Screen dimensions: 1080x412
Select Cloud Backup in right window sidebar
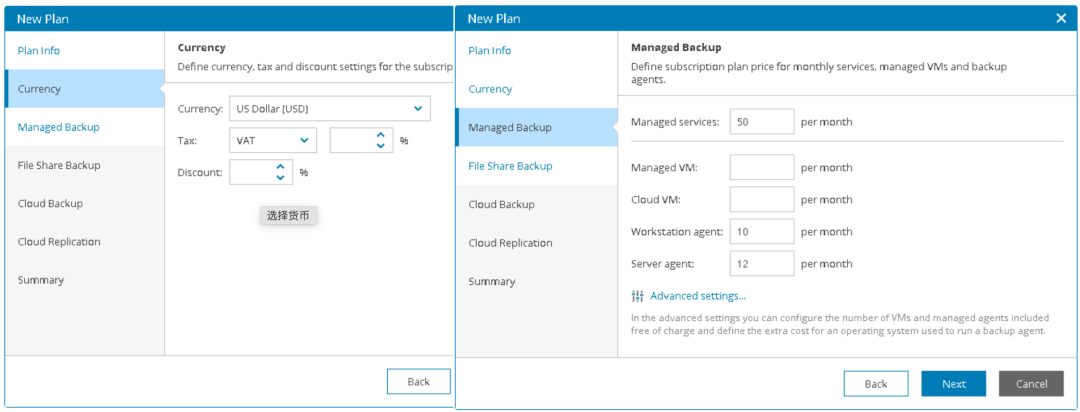(501, 205)
